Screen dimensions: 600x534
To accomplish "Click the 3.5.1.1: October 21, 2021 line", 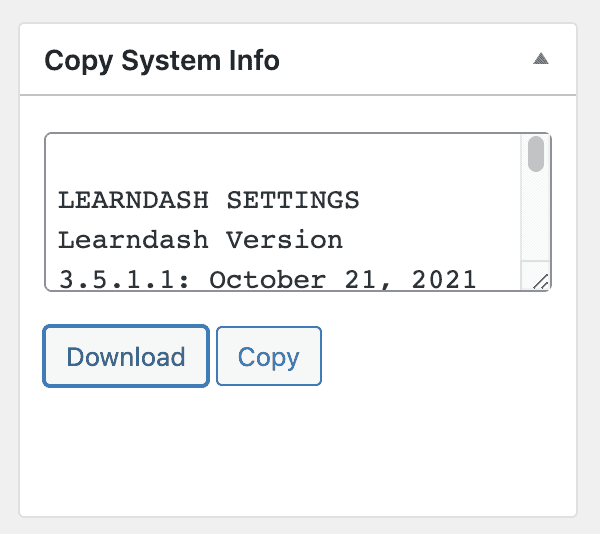I will click(267, 280).
